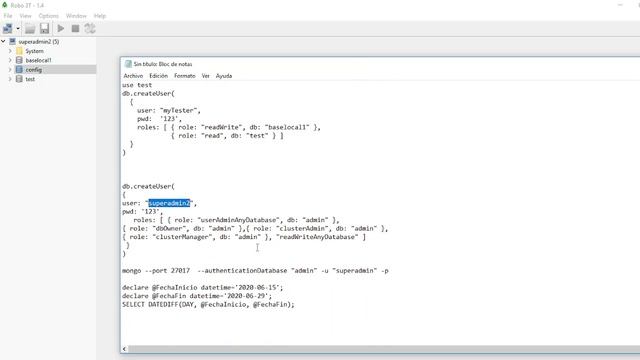Viewport: 640px width, 360px height.
Task: Click the declare @FechaFin line
Action: coord(197,296)
